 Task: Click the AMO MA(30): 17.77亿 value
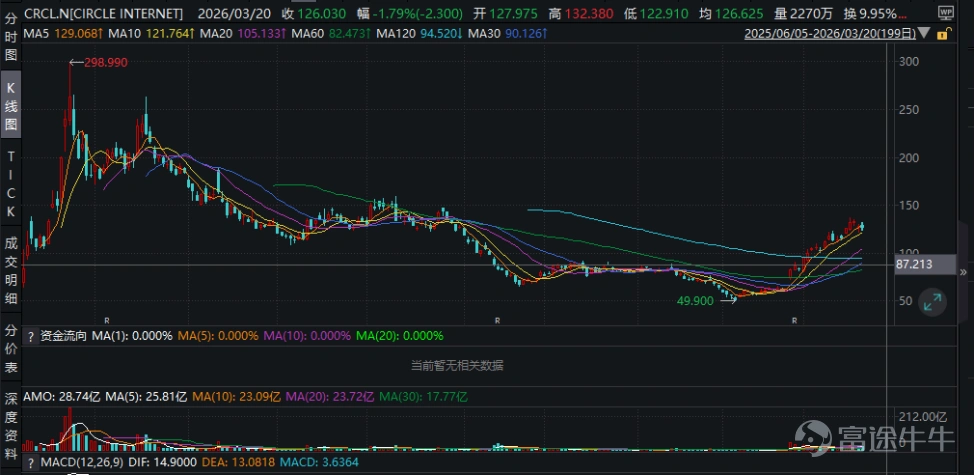[x=423, y=396]
